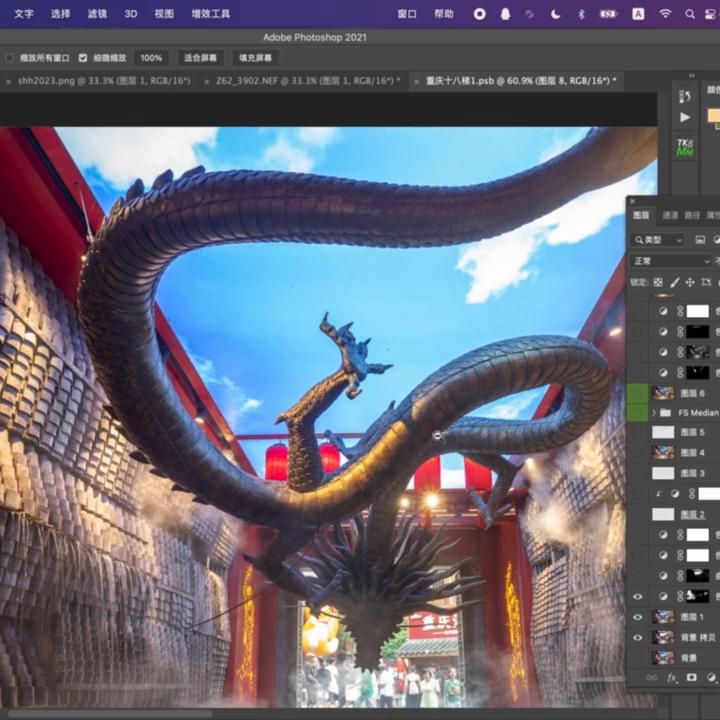Screen dimensions: 720x720
Task: Expand the FS Median layer group
Action: click(x=654, y=412)
